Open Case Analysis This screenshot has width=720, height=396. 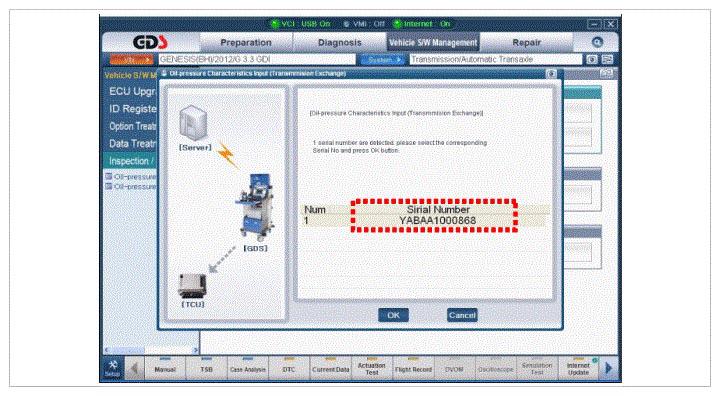tap(248, 368)
